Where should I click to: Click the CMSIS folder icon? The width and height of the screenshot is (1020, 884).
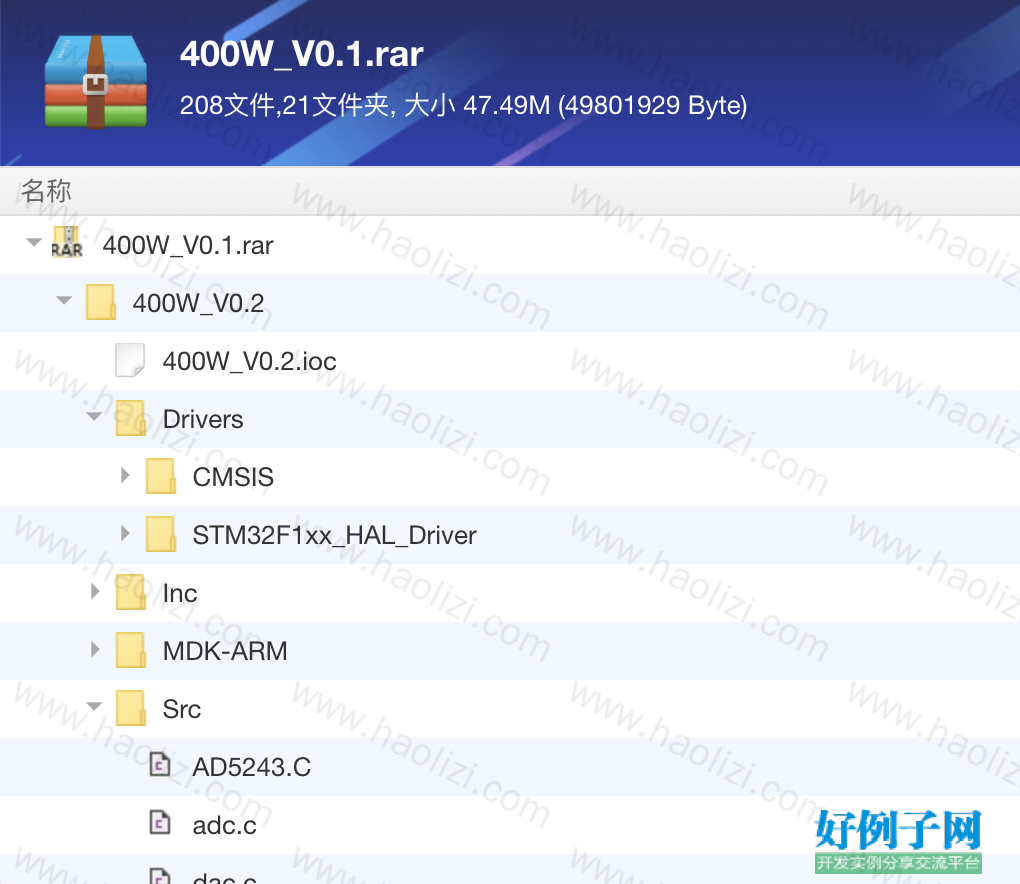pos(161,476)
